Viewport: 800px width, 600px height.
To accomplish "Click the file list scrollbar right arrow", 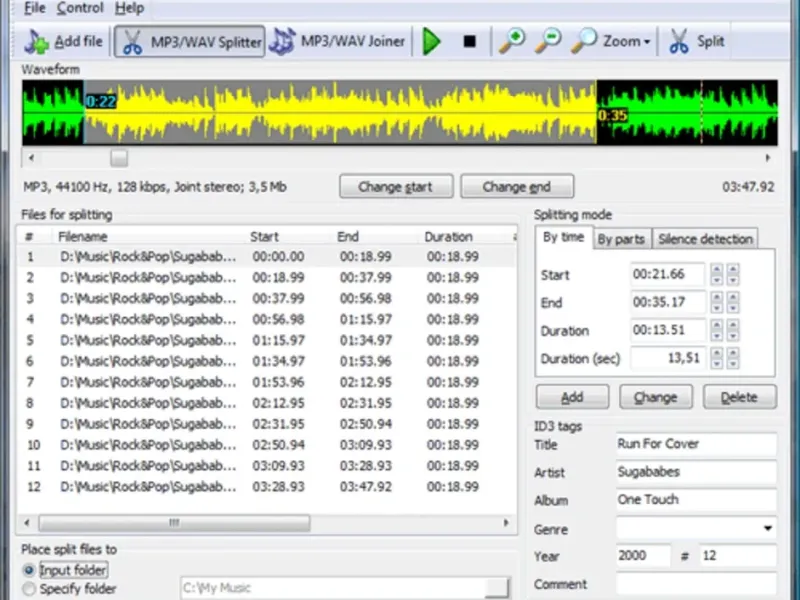I will click(506, 522).
